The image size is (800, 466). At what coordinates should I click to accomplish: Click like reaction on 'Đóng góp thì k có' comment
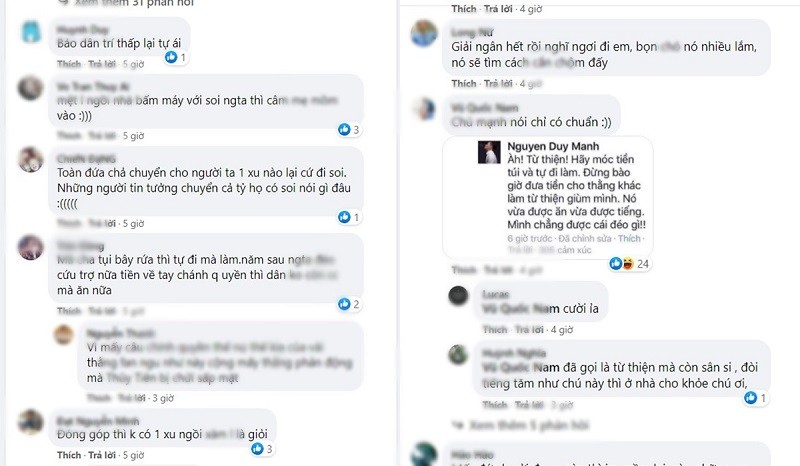coord(262,449)
